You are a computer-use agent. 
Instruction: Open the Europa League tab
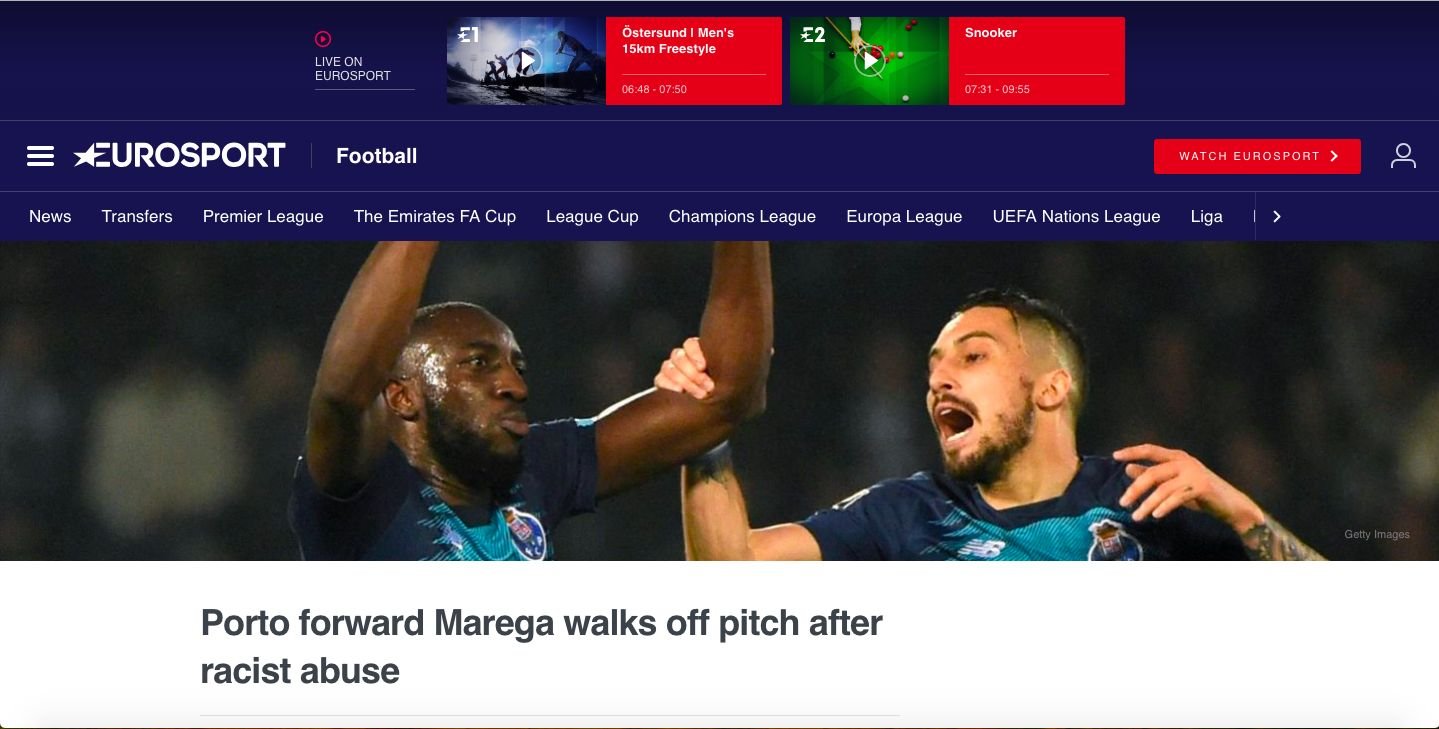point(904,216)
